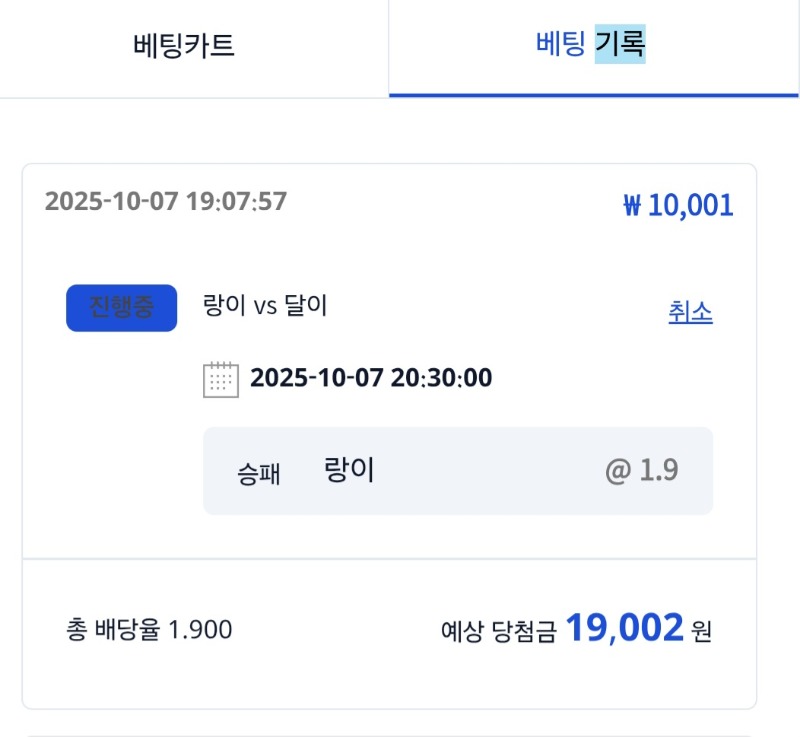
Task: Click the 승패 bet type label
Action: point(258,473)
